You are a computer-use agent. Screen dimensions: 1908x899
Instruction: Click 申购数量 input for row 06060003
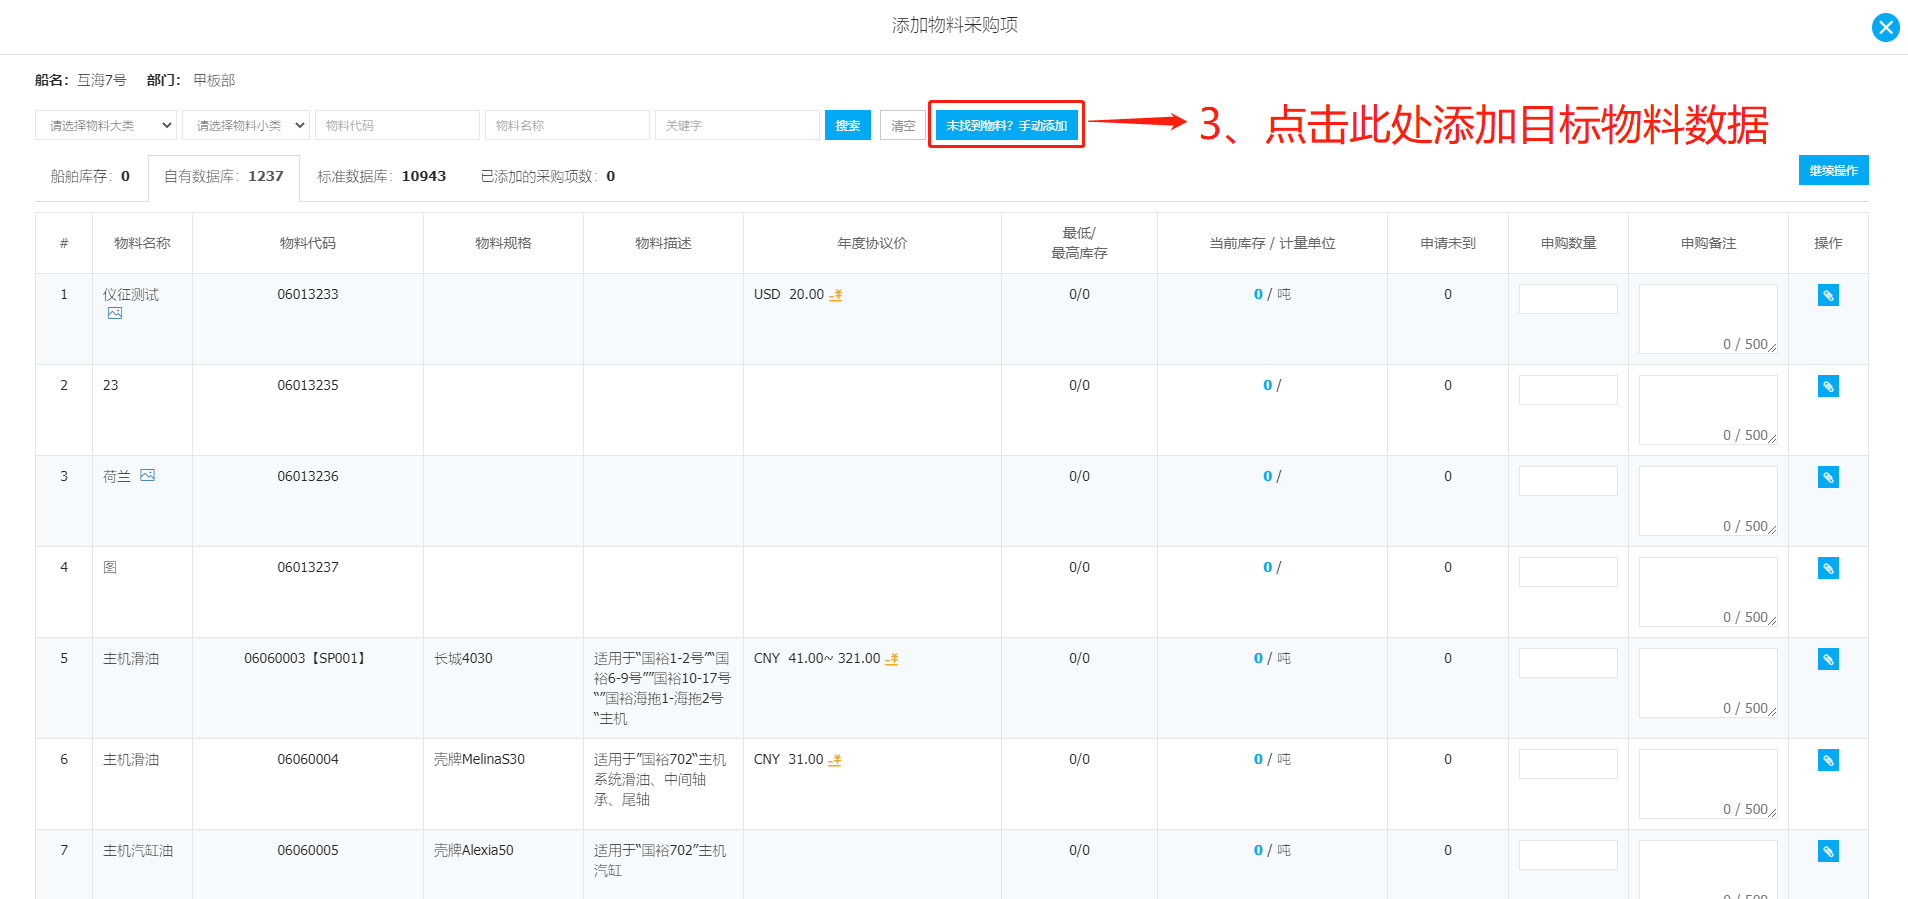(1568, 663)
